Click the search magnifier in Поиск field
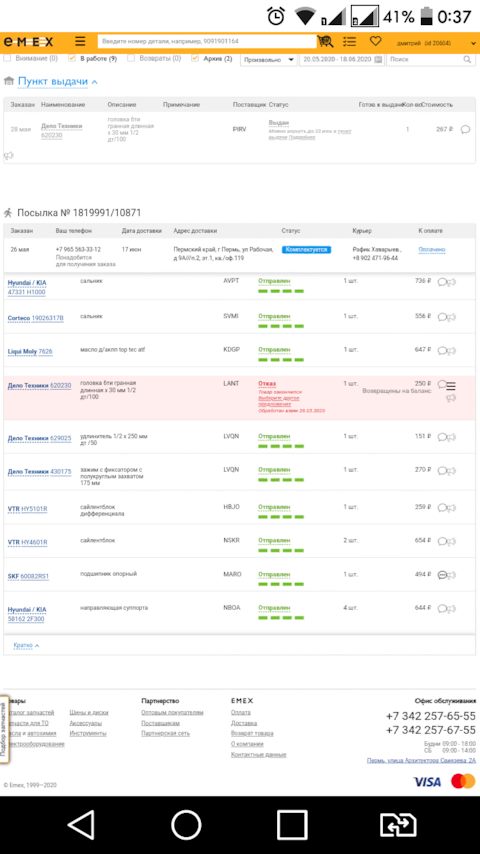Screen dimensions: 480x854 click(x=467, y=59)
